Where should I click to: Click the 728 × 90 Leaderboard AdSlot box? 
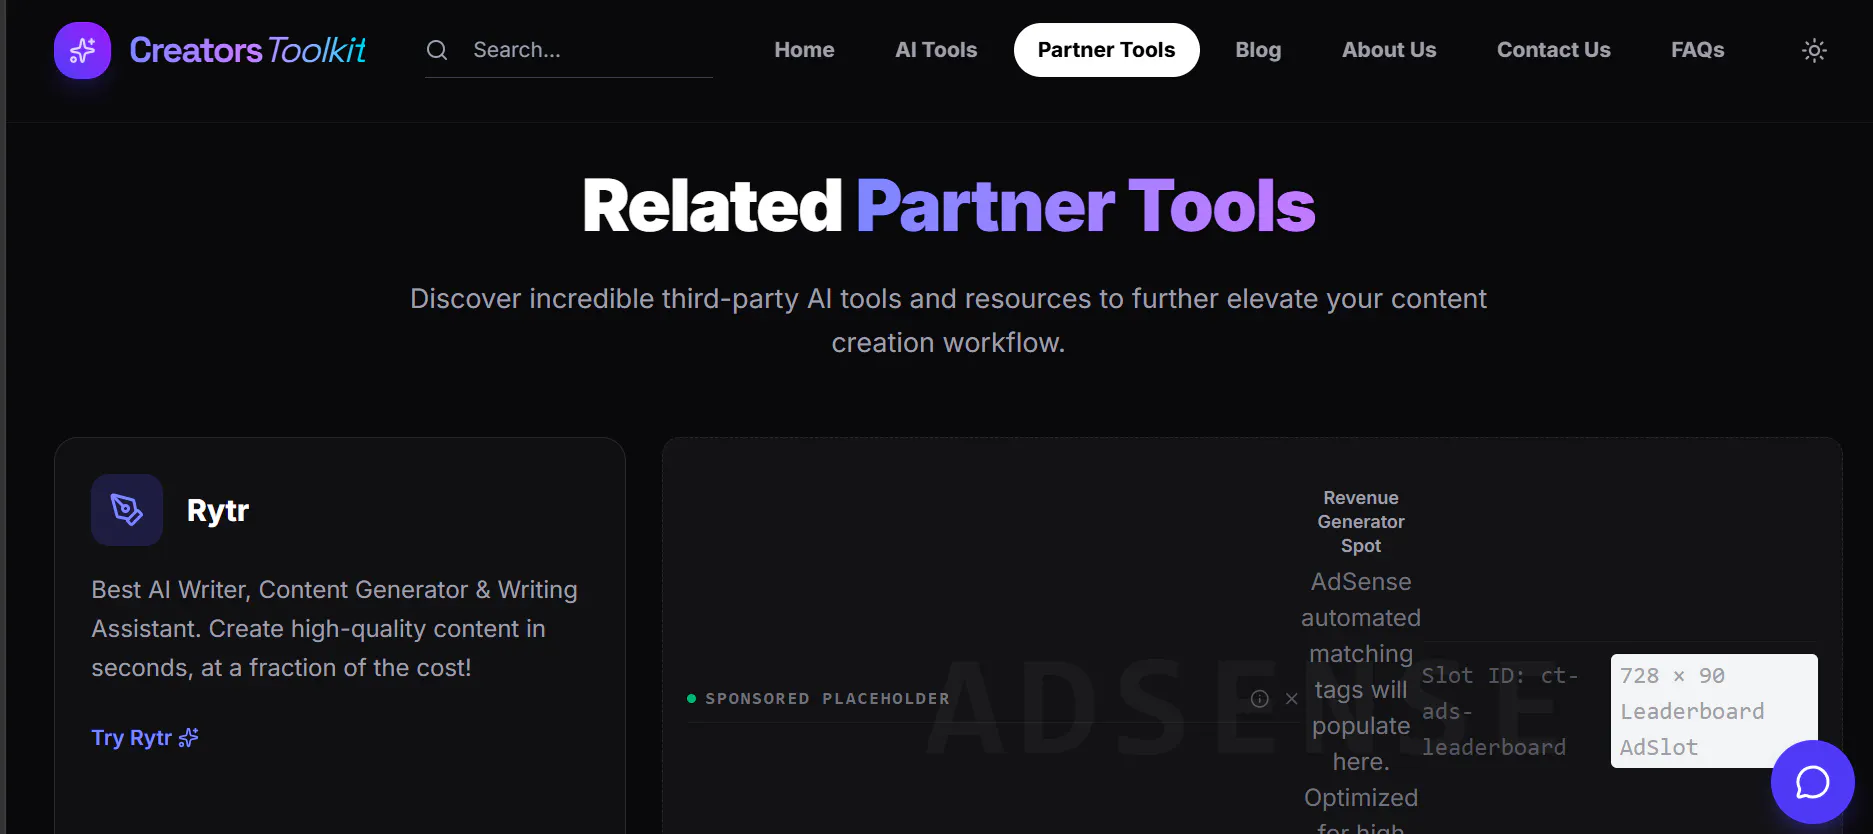coord(1714,711)
